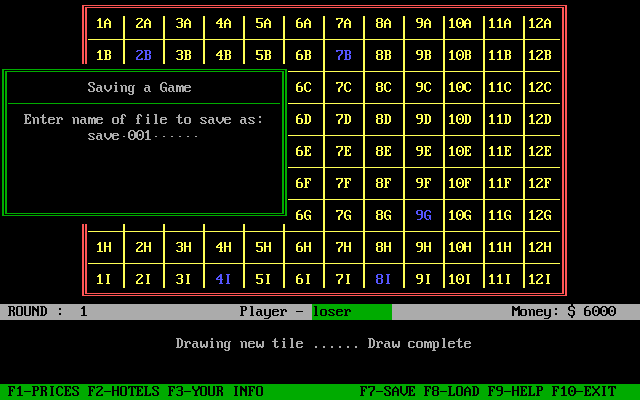Select board tile 6G

(304, 216)
